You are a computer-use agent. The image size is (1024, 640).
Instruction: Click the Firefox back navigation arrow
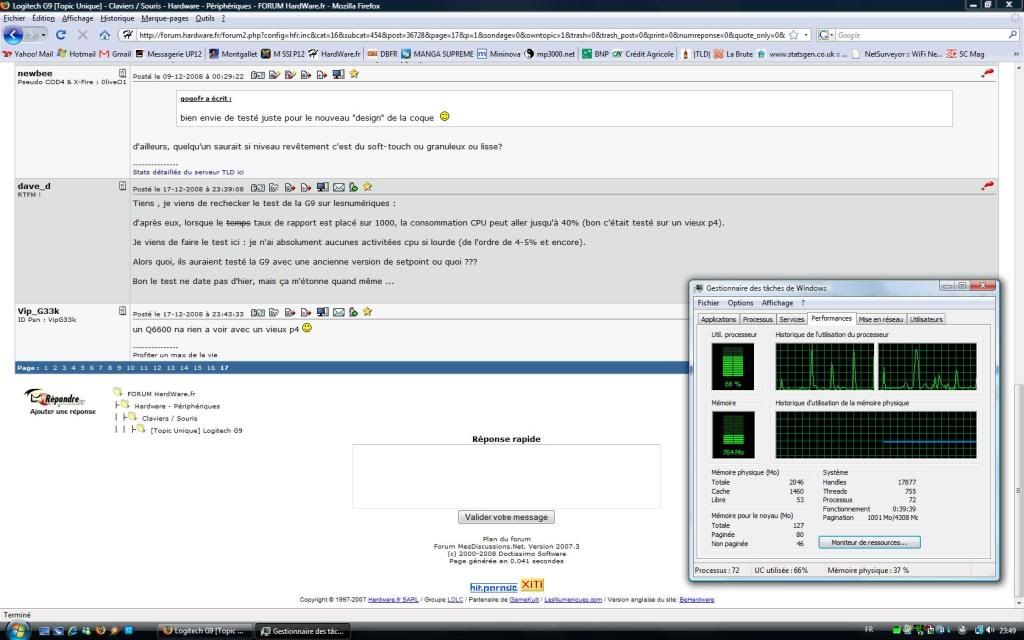13,35
